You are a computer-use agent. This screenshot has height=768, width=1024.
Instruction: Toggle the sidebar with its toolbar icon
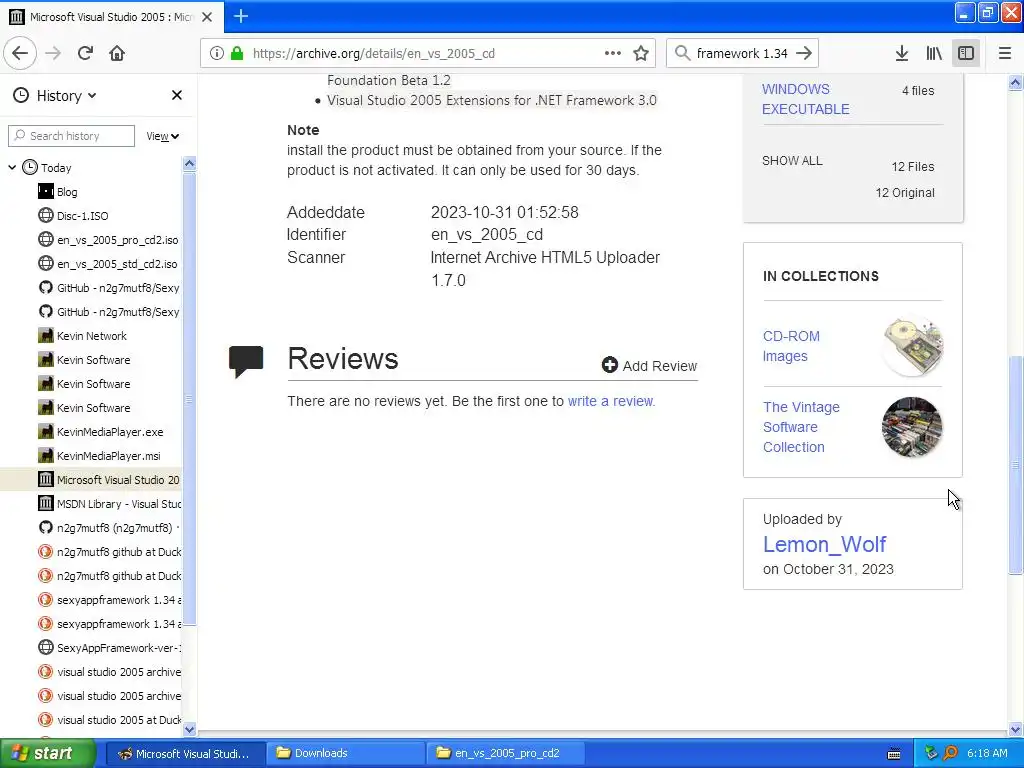coord(966,54)
